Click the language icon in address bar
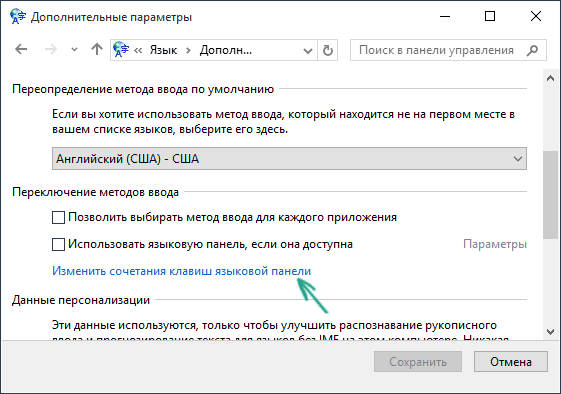 pyautogui.click(x=121, y=50)
